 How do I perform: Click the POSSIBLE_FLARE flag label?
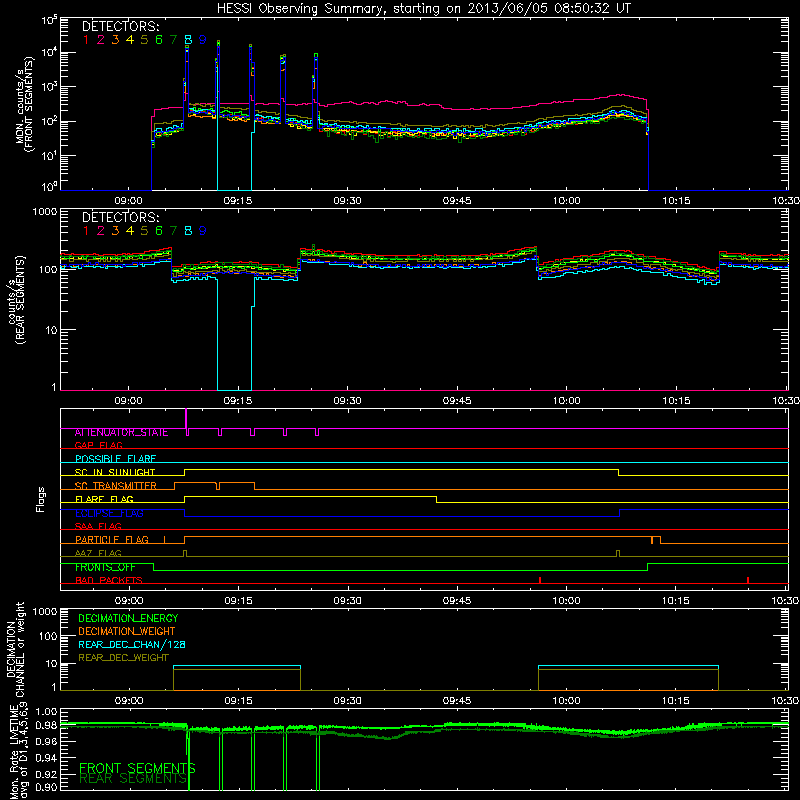coord(115,459)
